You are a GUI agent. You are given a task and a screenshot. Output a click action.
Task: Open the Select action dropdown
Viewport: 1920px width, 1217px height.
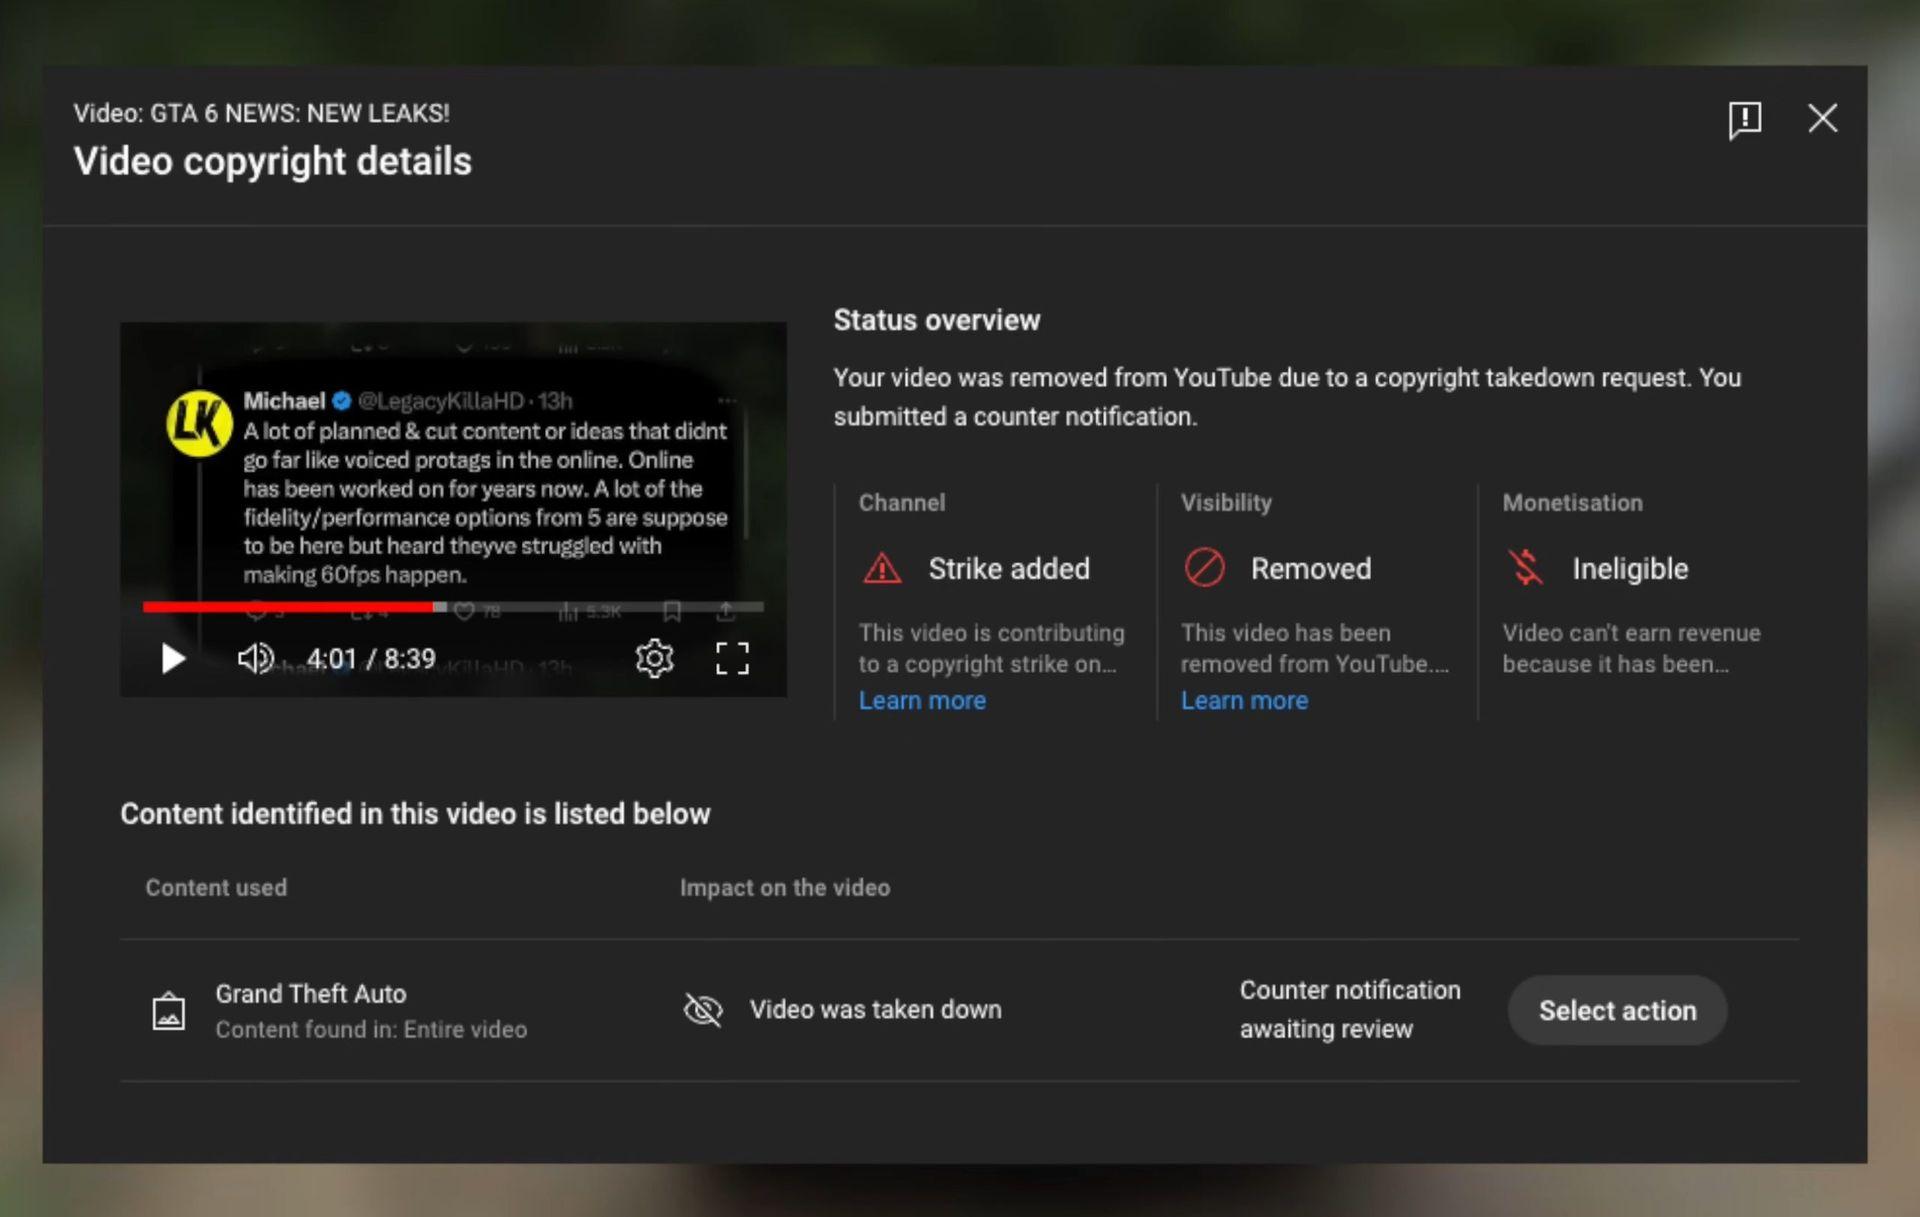[1616, 1010]
